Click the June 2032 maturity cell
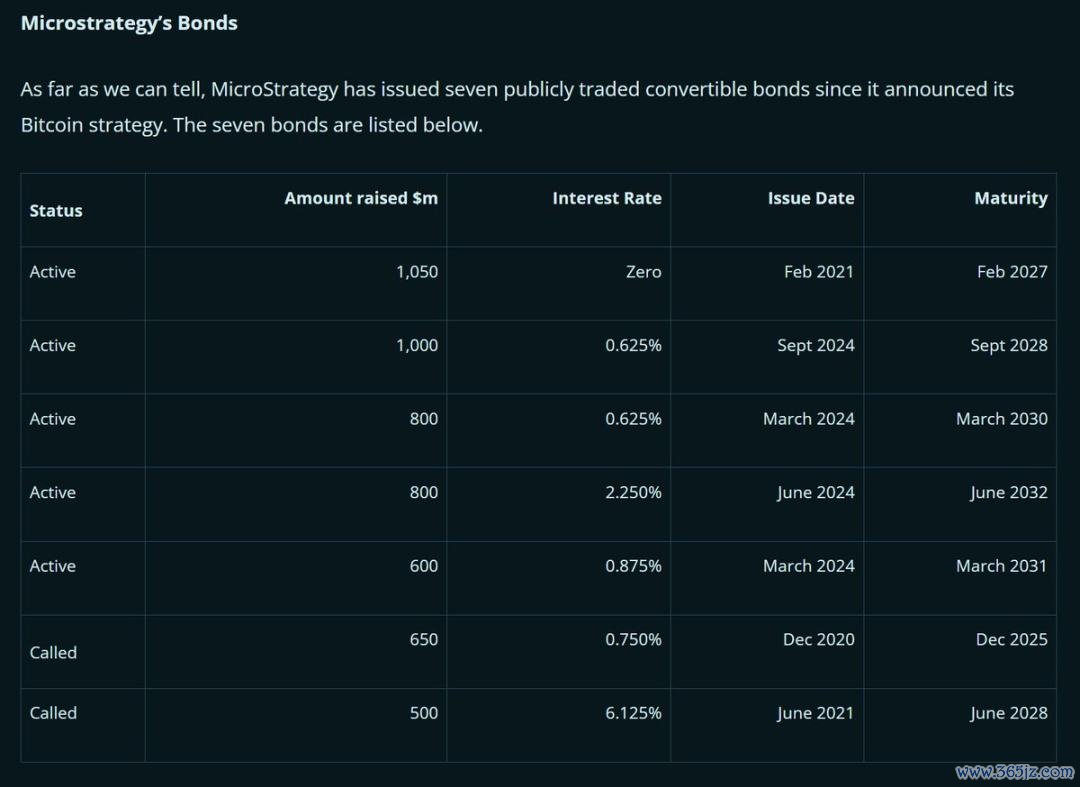Image resolution: width=1080 pixels, height=787 pixels. [1008, 492]
